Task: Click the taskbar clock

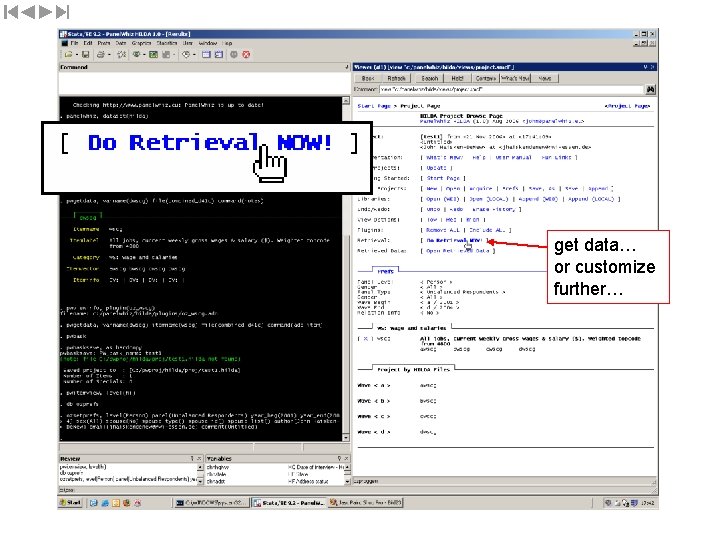Action: pos(647,503)
